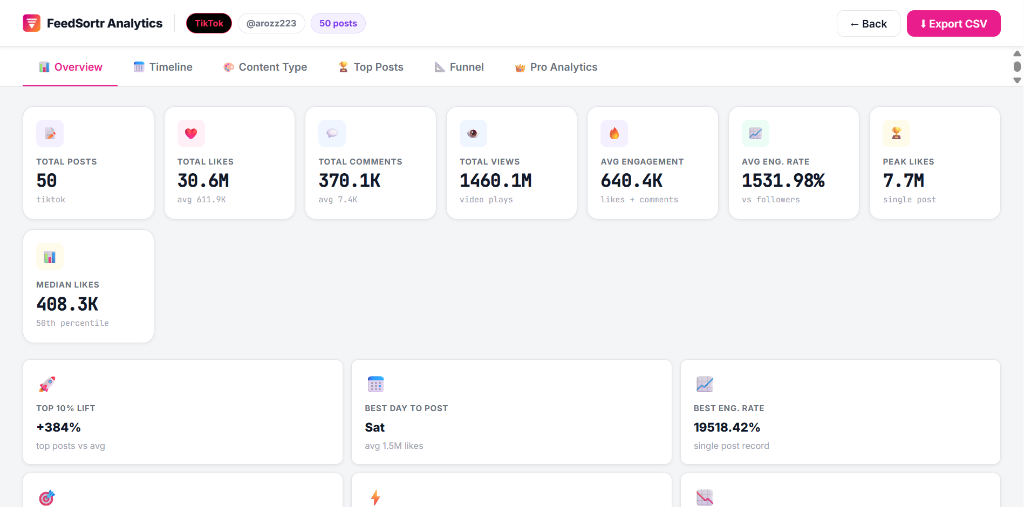Go back using the Back button
This screenshot has height=507, width=1024.
pos(869,24)
